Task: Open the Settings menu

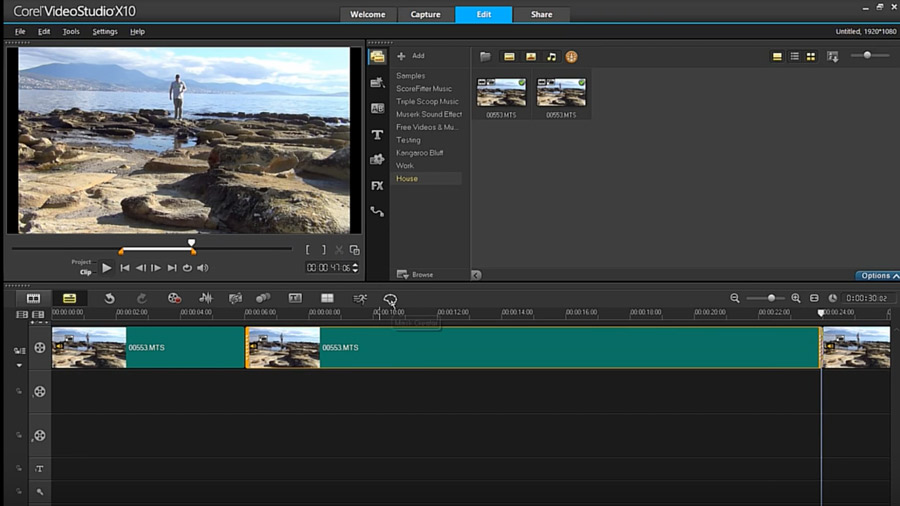Action: coord(104,32)
